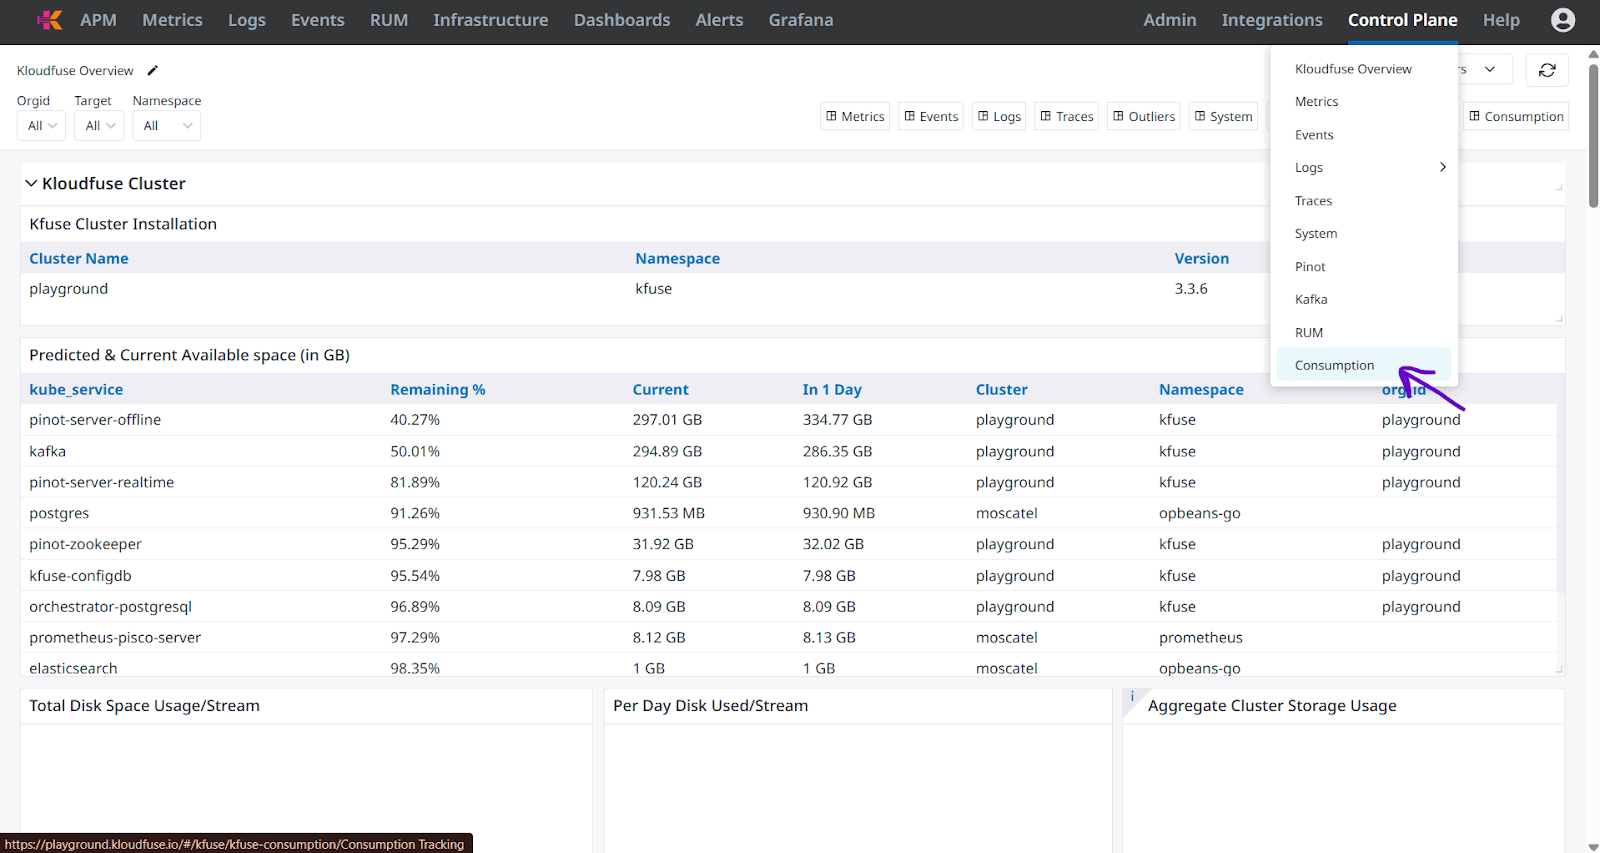1600x853 pixels.
Task: Expand the Namespace filter dropdown
Action: tap(166, 126)
